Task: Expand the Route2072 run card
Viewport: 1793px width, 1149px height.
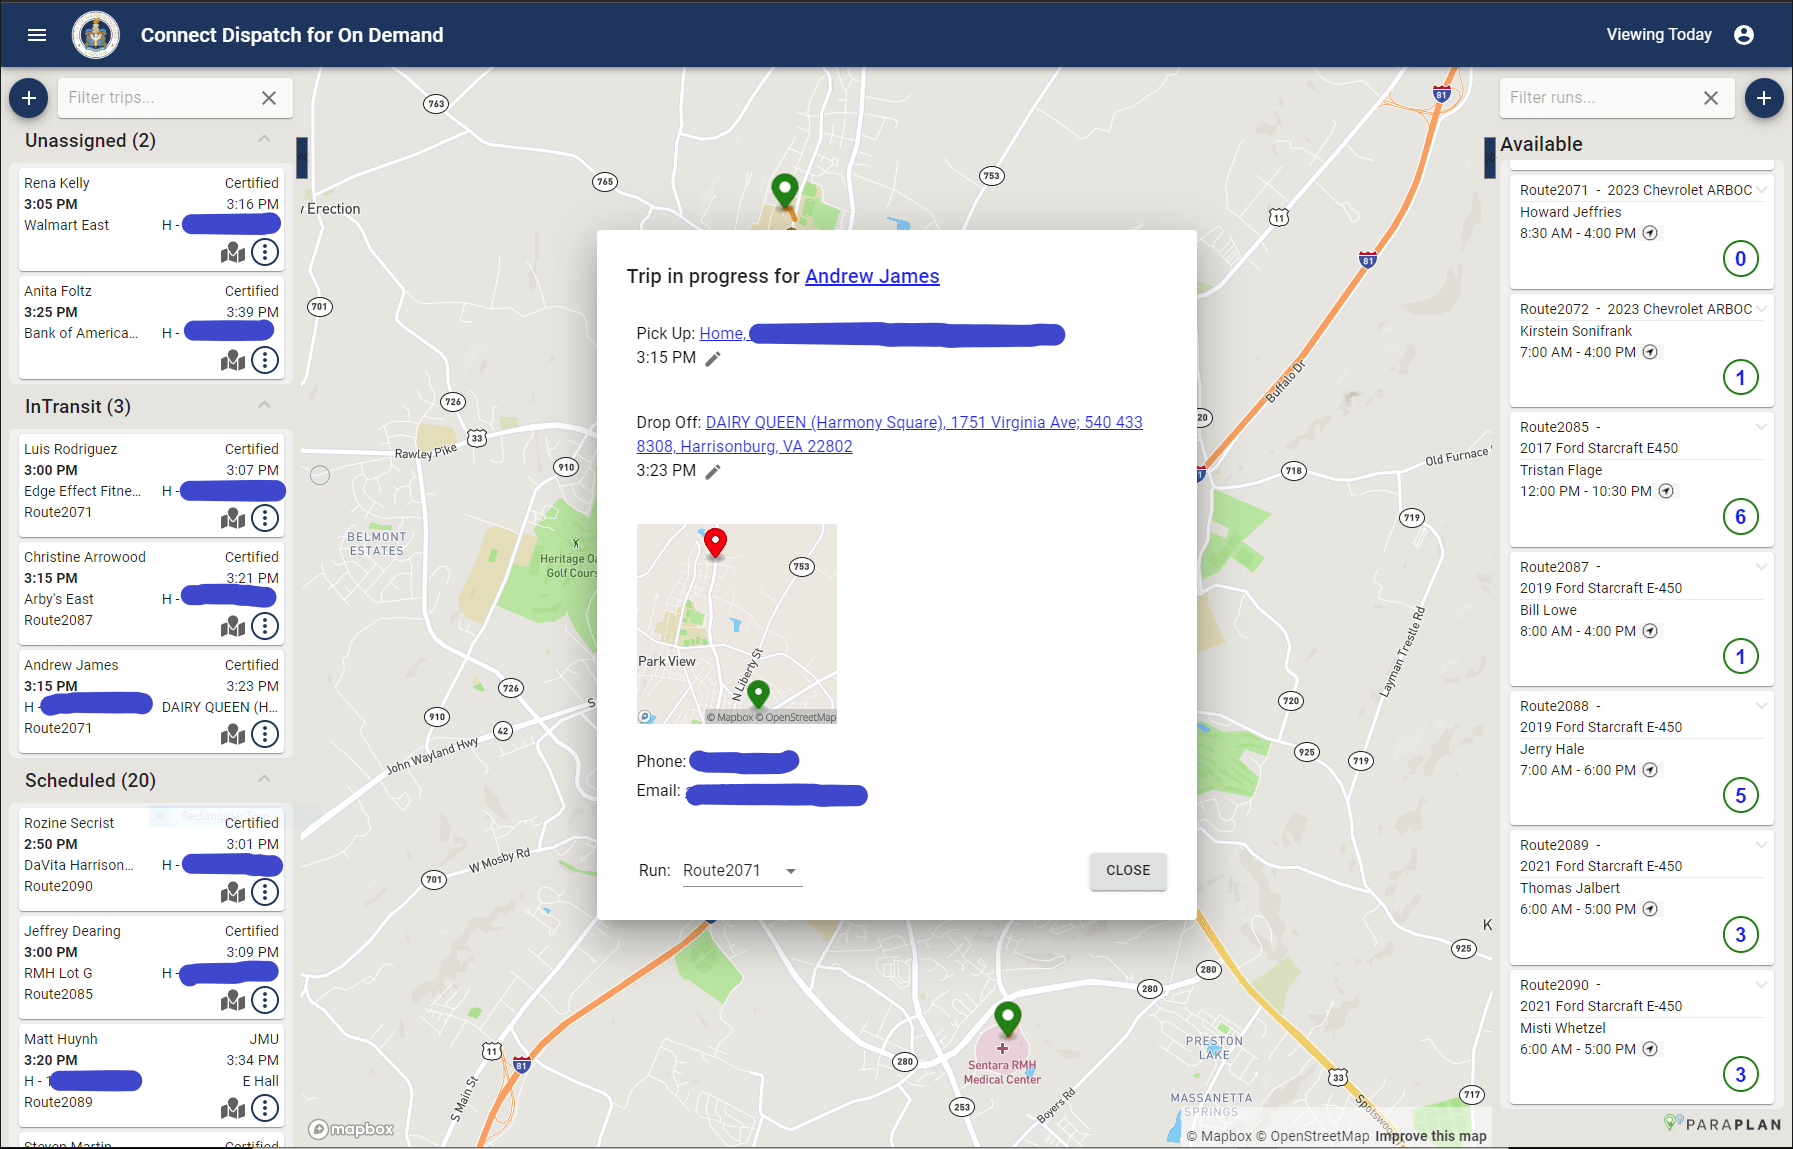Action: coord(1761,309)
